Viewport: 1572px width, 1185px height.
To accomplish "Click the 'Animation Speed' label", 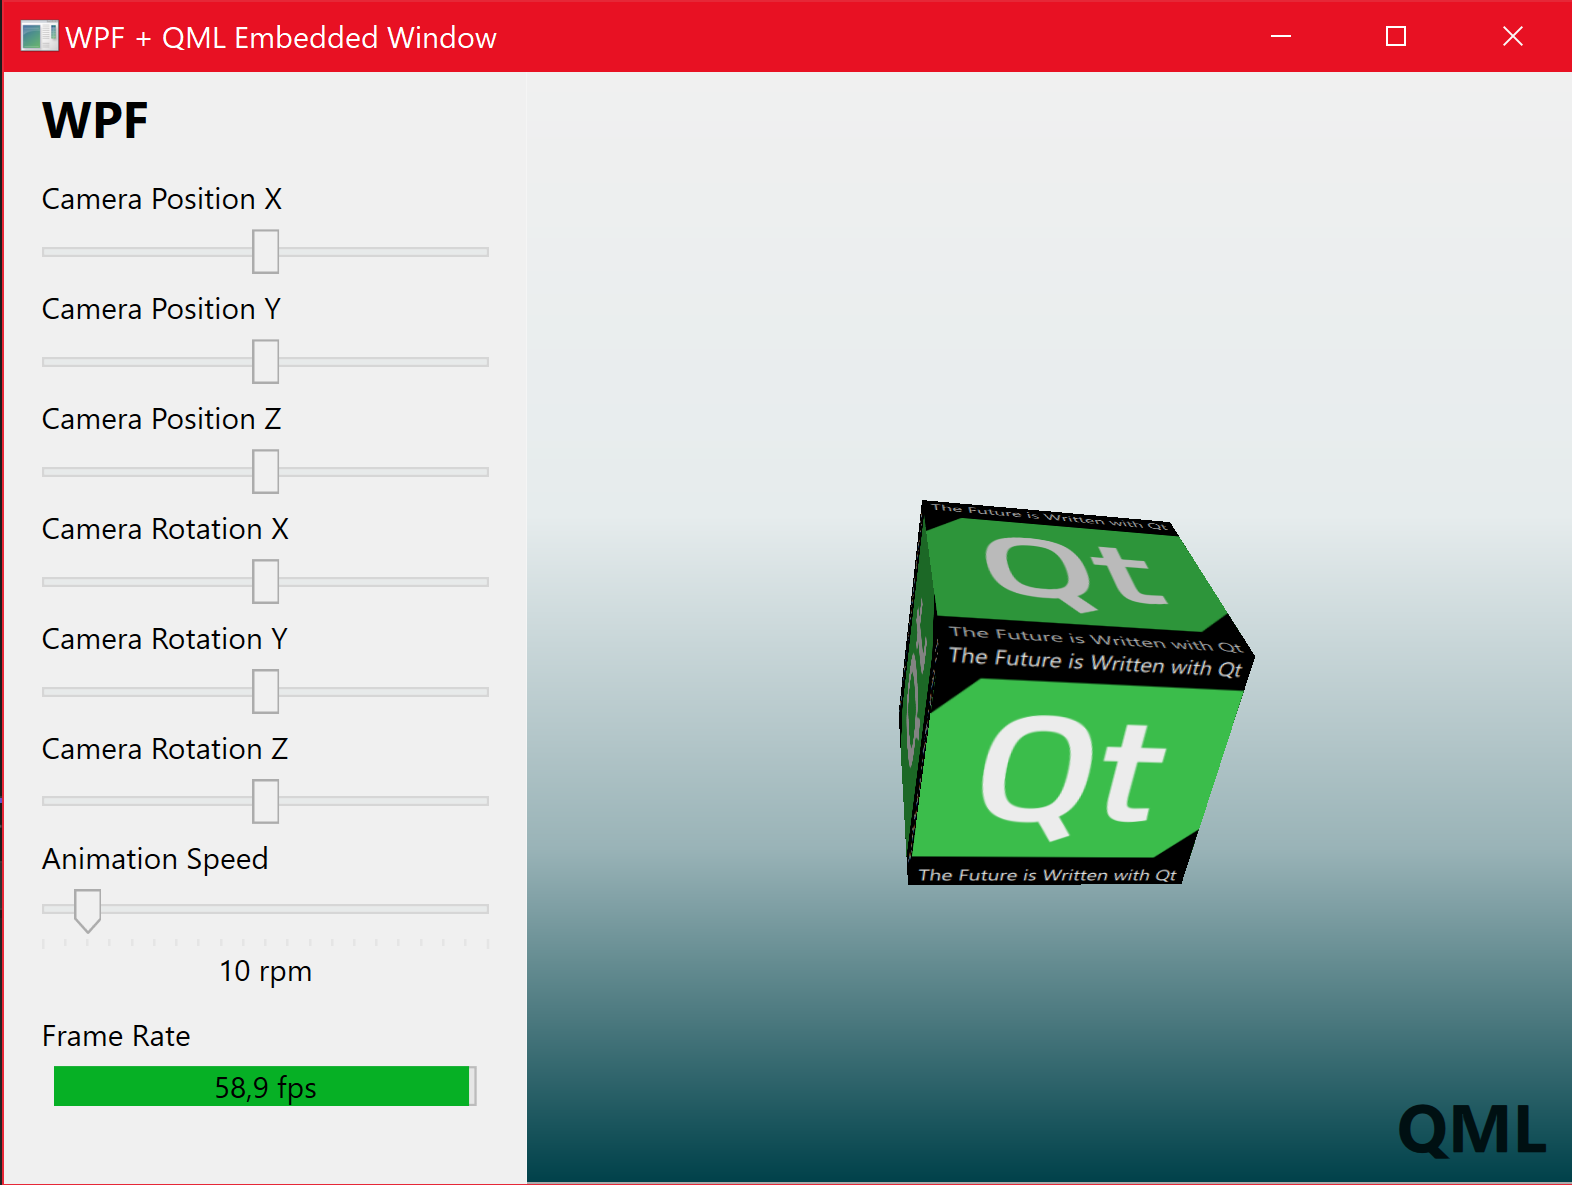I will 155,859.
